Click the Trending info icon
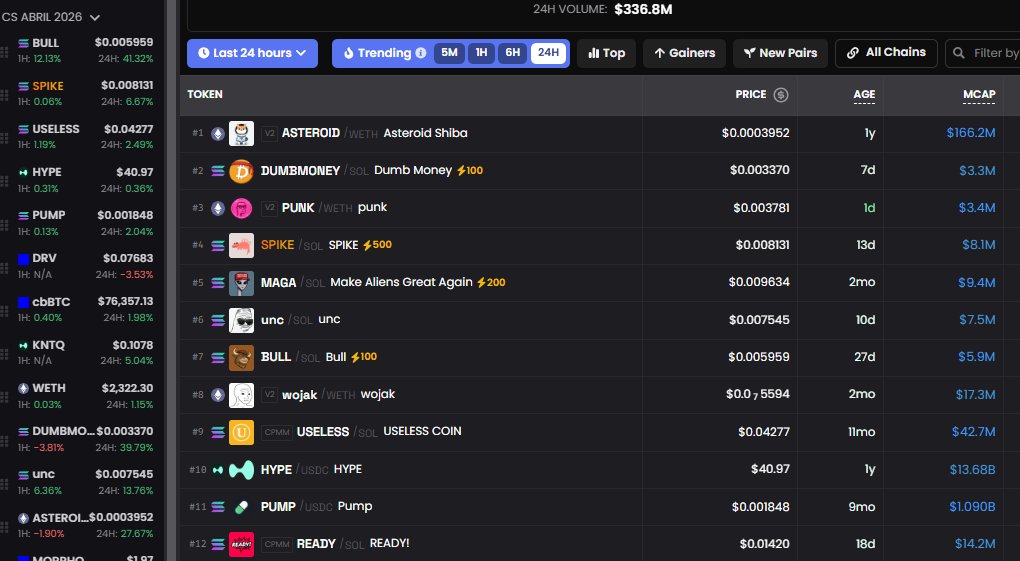This screenshot has width=1020, height=561. point(421,53)
